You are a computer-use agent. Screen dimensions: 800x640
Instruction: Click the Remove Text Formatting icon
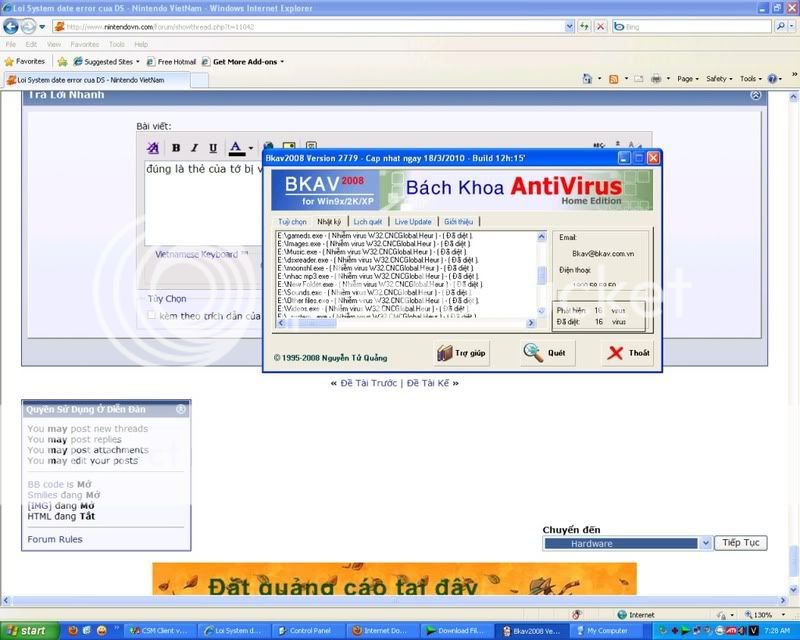[153, 148]
